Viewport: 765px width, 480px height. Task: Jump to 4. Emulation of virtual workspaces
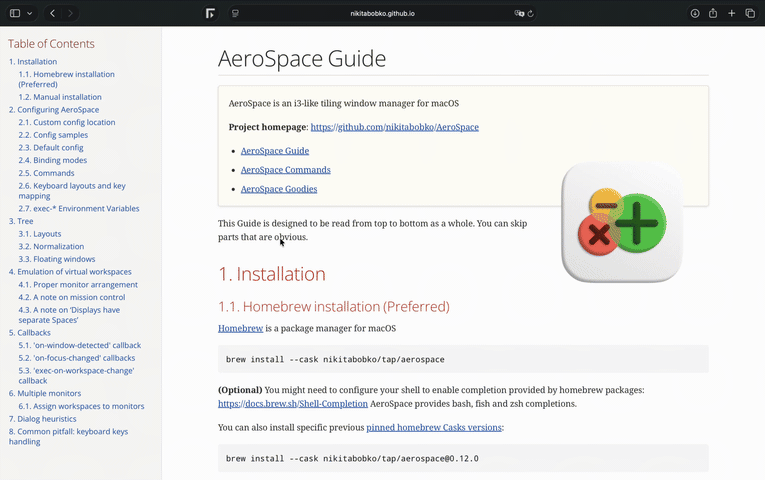coord(70,272)
